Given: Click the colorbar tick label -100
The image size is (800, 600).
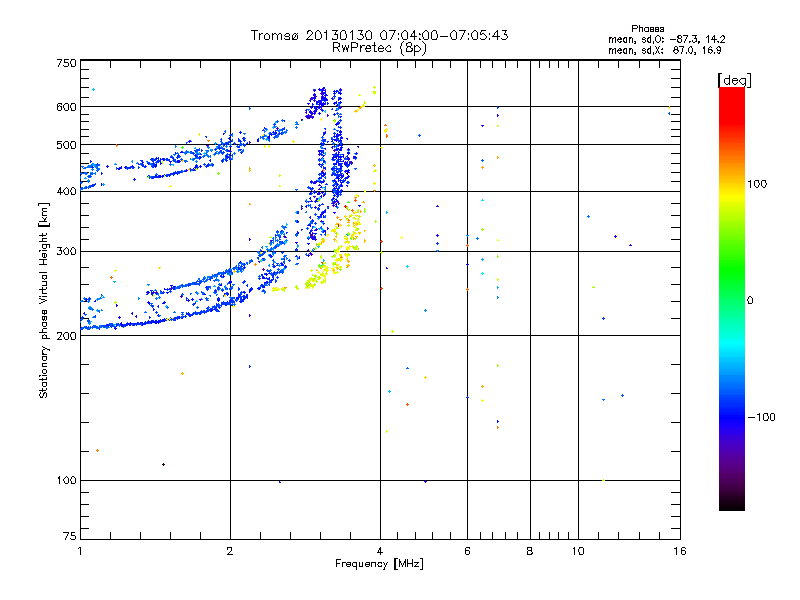Looking at the screenshot, I should (761, 417).
